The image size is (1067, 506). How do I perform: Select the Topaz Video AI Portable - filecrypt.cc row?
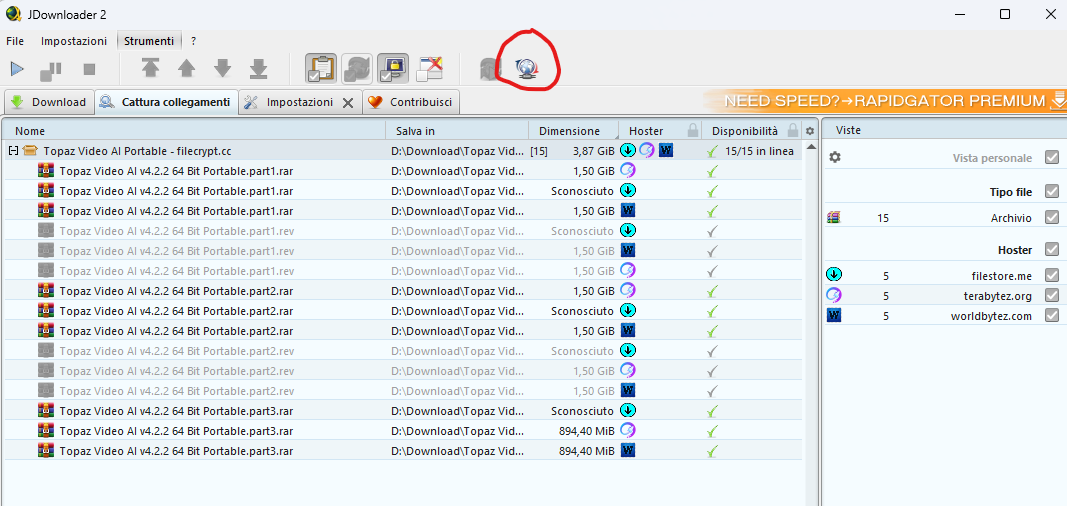pos(403,151)
